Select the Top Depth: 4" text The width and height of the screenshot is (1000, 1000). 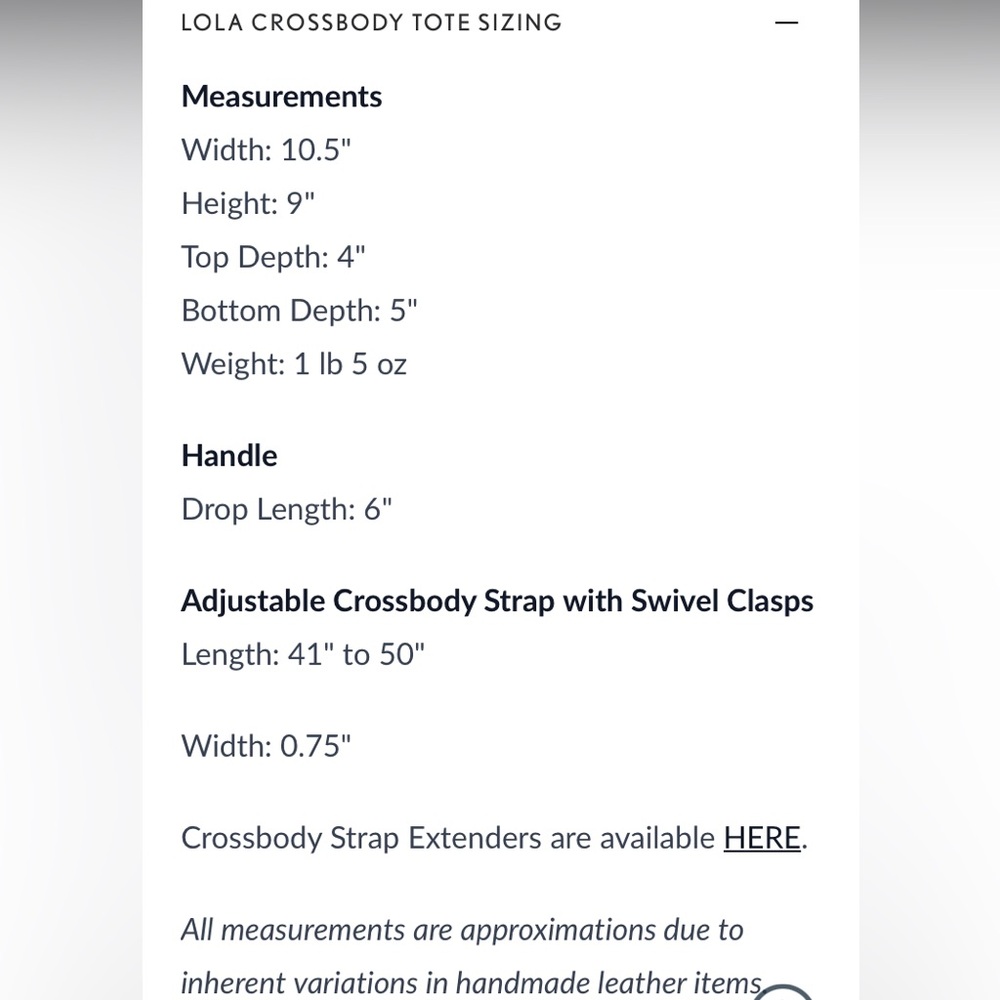[273, 257]
